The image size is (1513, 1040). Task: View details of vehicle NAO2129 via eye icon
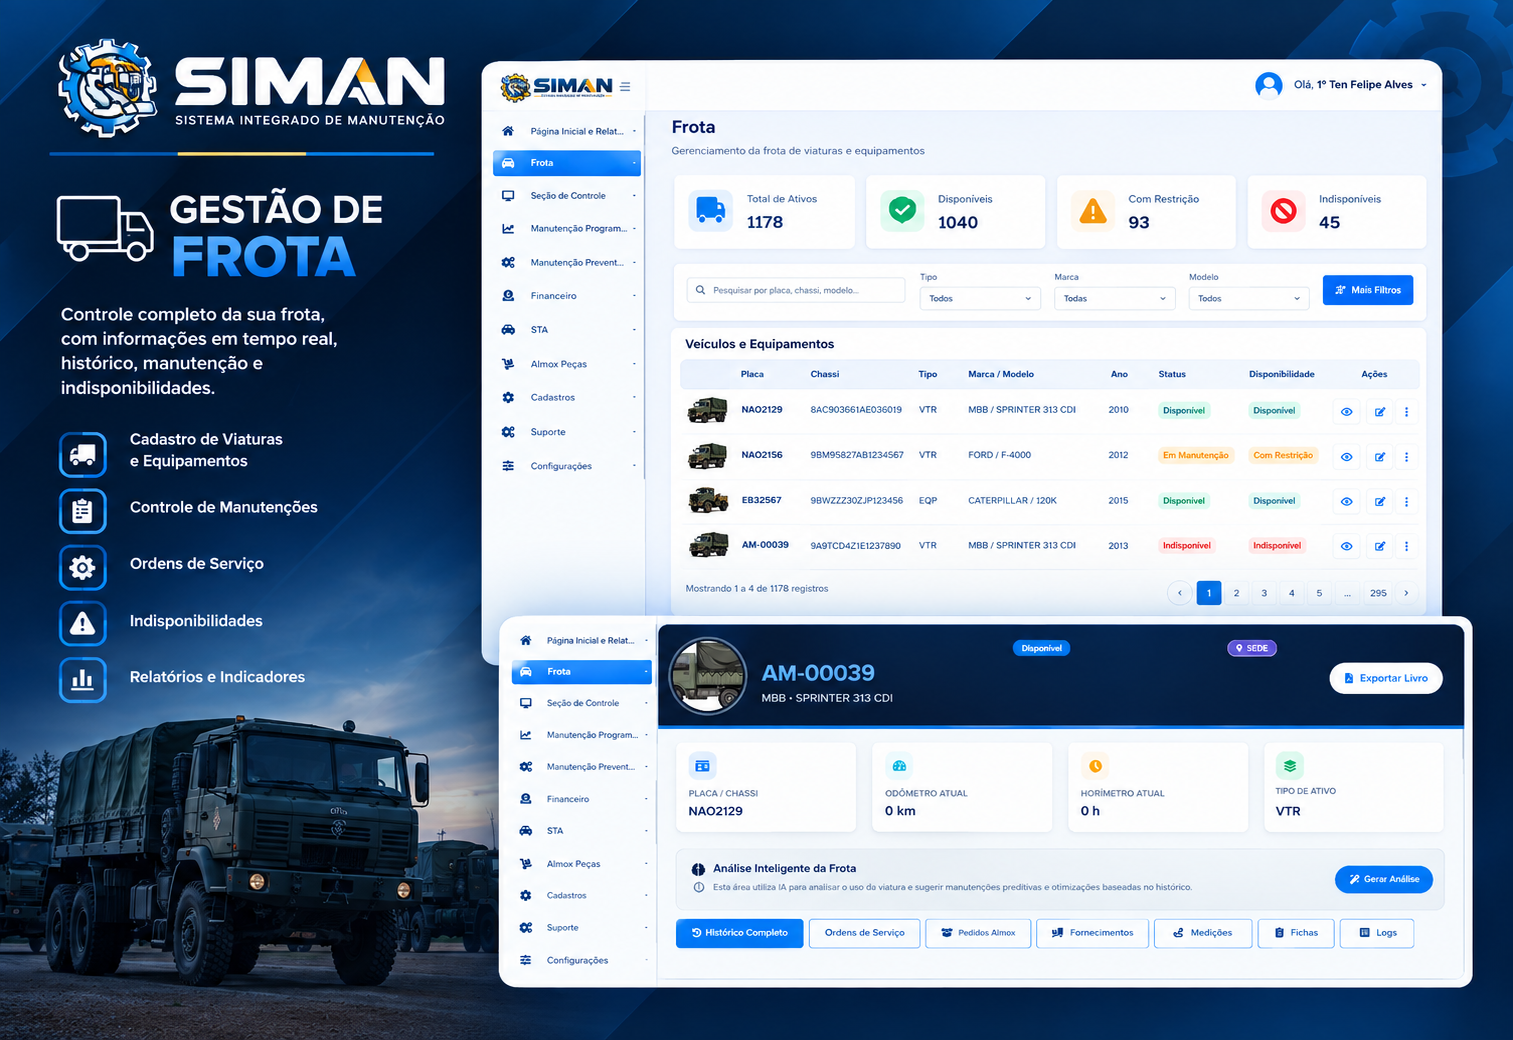(x=1347, y=412)
